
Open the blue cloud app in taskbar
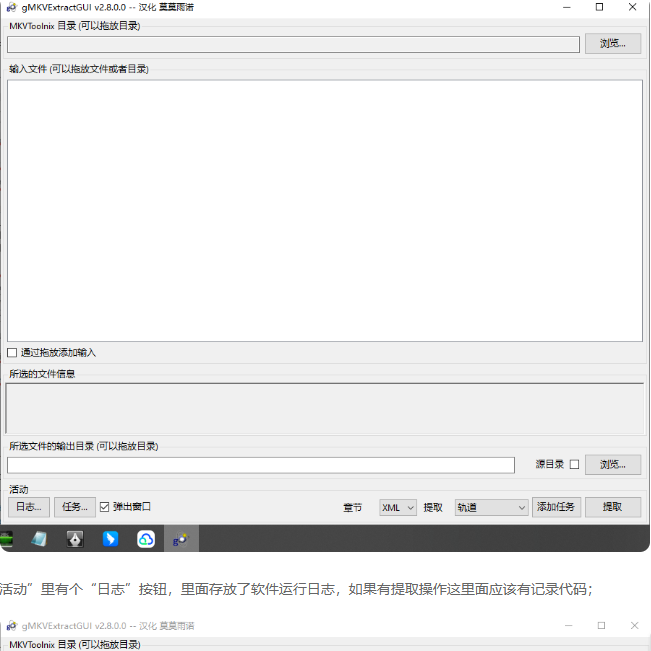pyautogui.click(x=146, y=539)
